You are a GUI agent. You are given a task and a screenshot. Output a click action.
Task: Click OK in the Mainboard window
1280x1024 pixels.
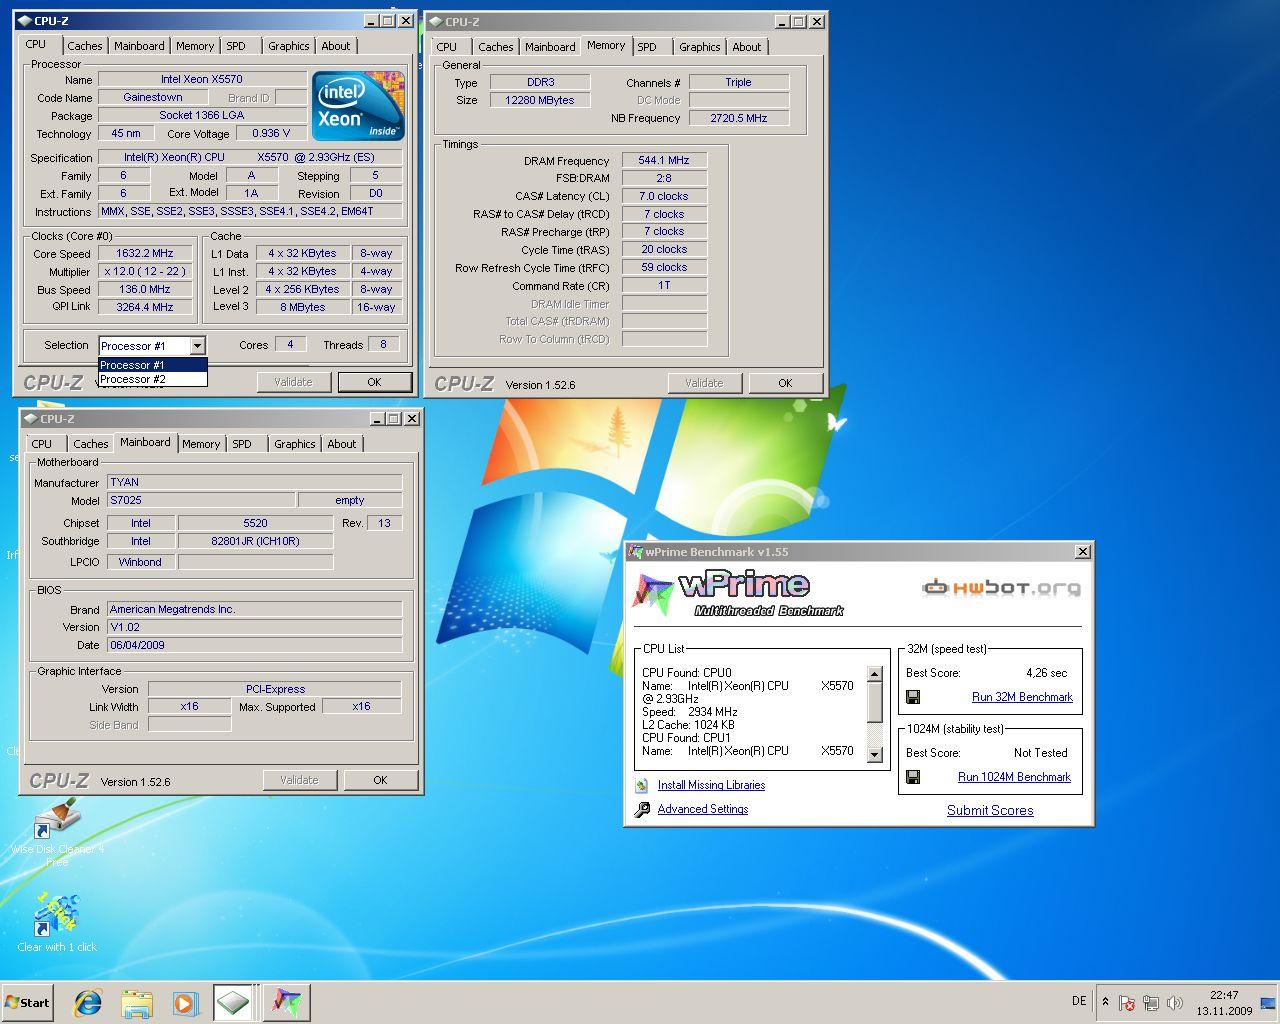[x=380, y=780]
